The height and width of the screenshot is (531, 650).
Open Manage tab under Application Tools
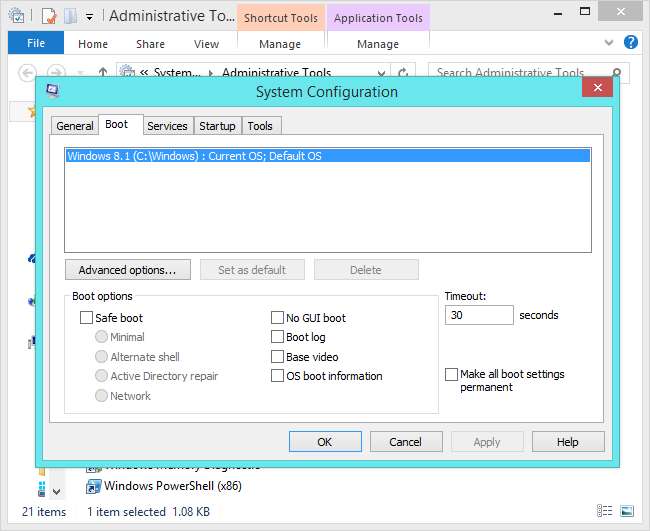[x=378, y=44]
